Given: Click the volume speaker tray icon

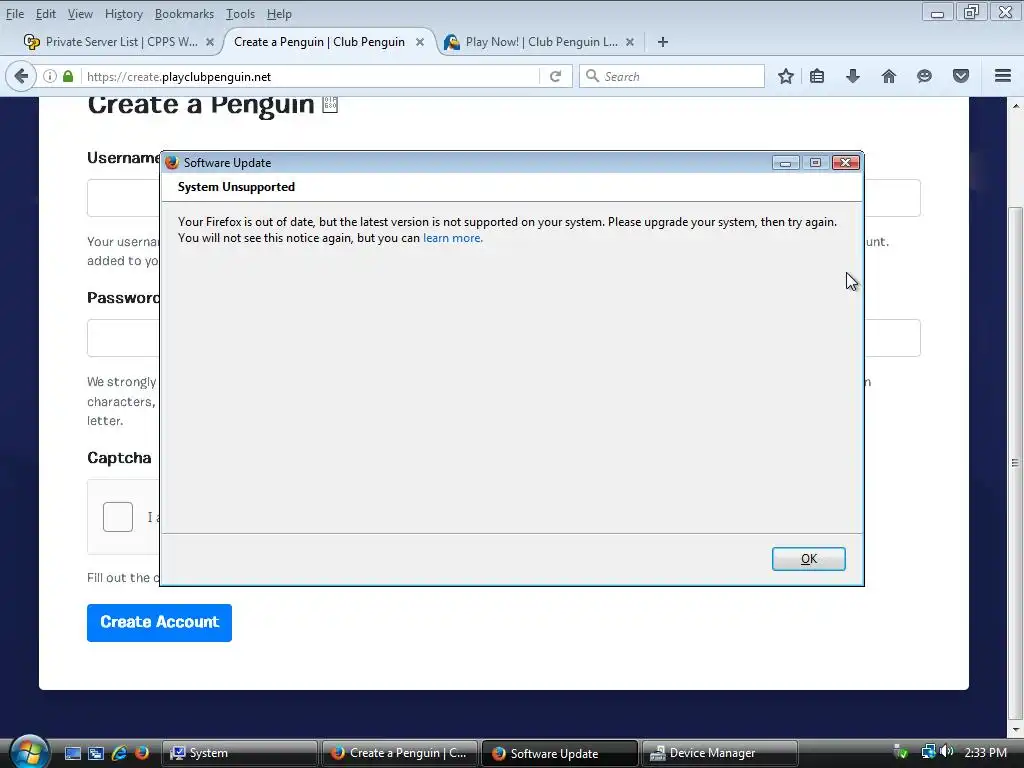Looking at the screenshot, I should click(x=946, y=752).
